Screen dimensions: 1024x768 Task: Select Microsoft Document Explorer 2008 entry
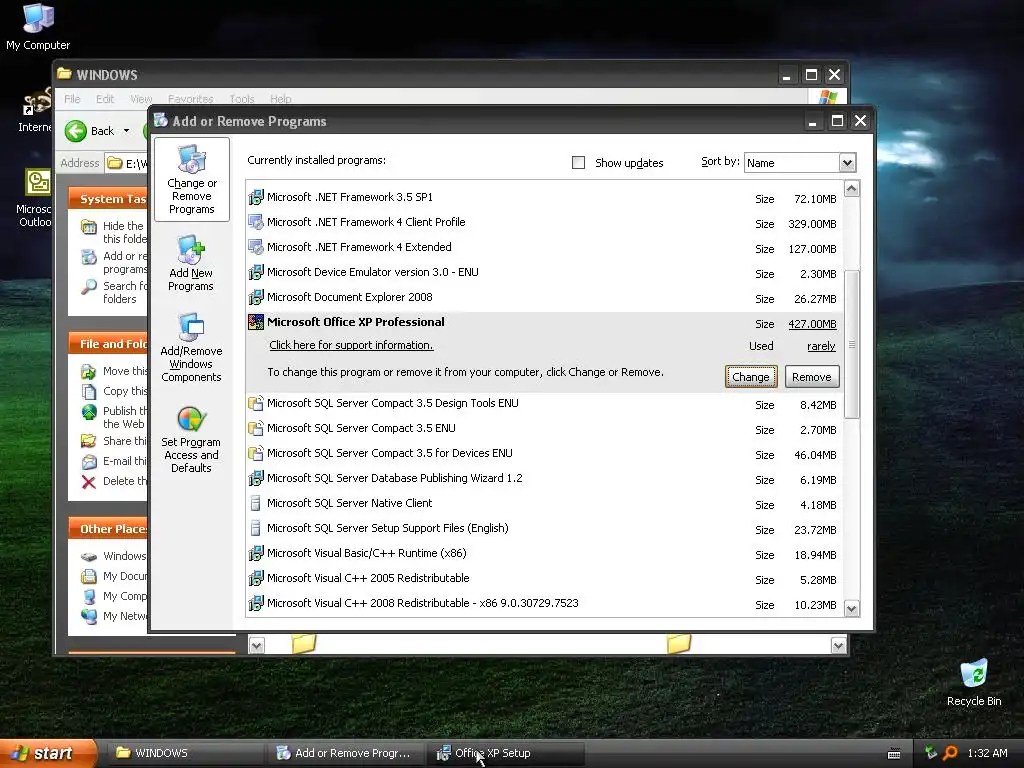543,298
